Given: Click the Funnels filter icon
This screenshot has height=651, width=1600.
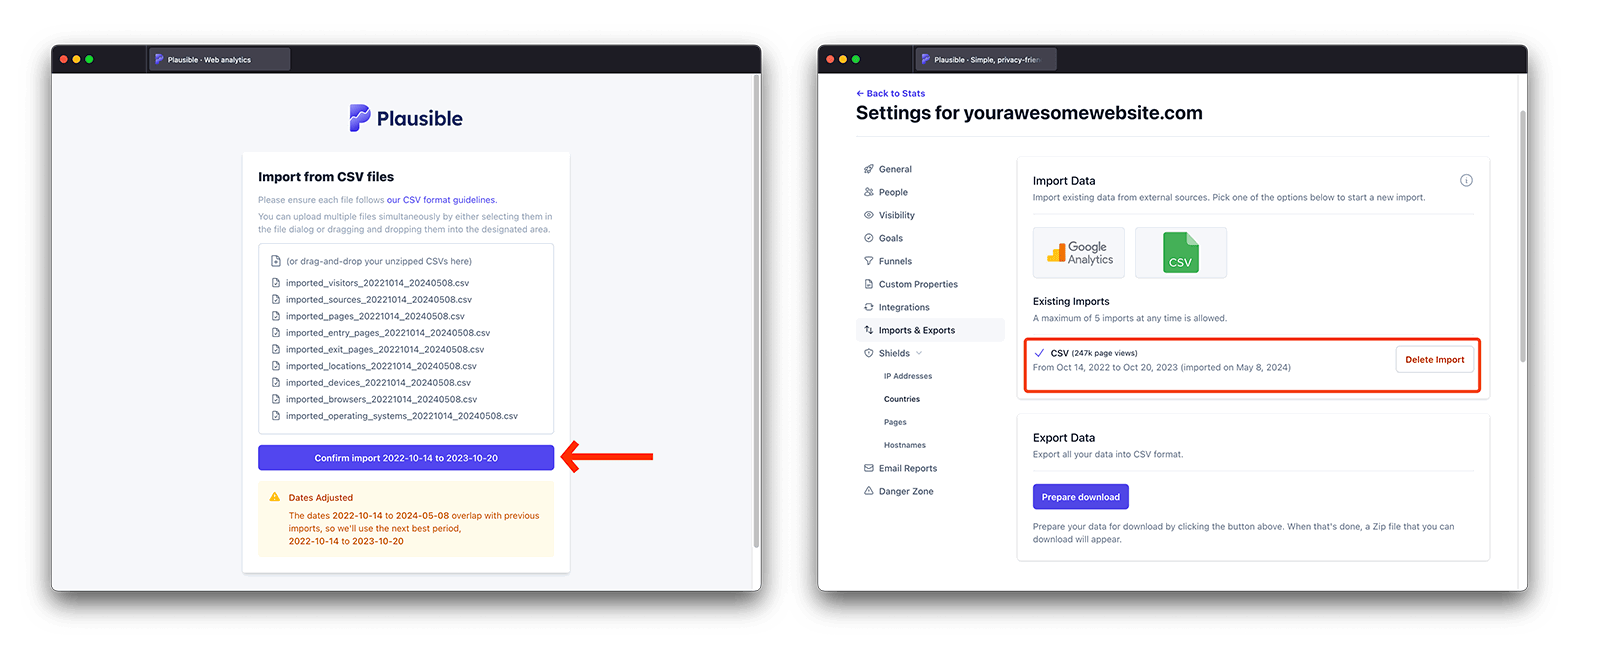Looking at the screenshot, I should tap(869, 260).
